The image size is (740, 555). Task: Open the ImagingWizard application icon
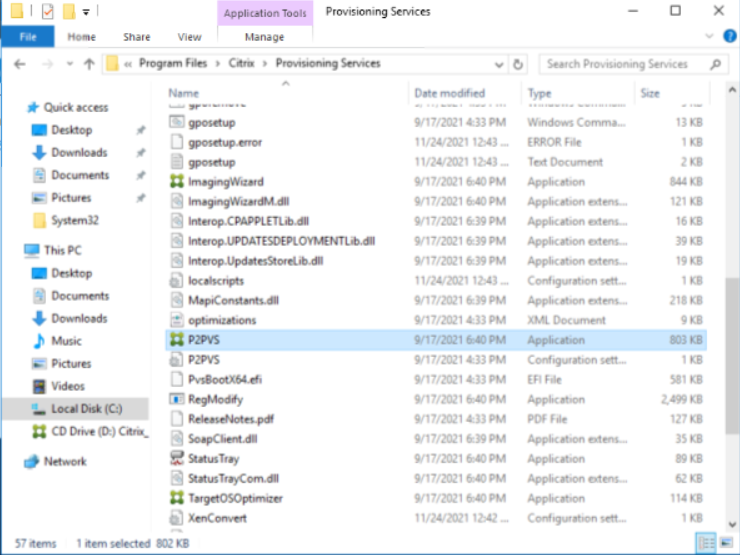point(177,182)
